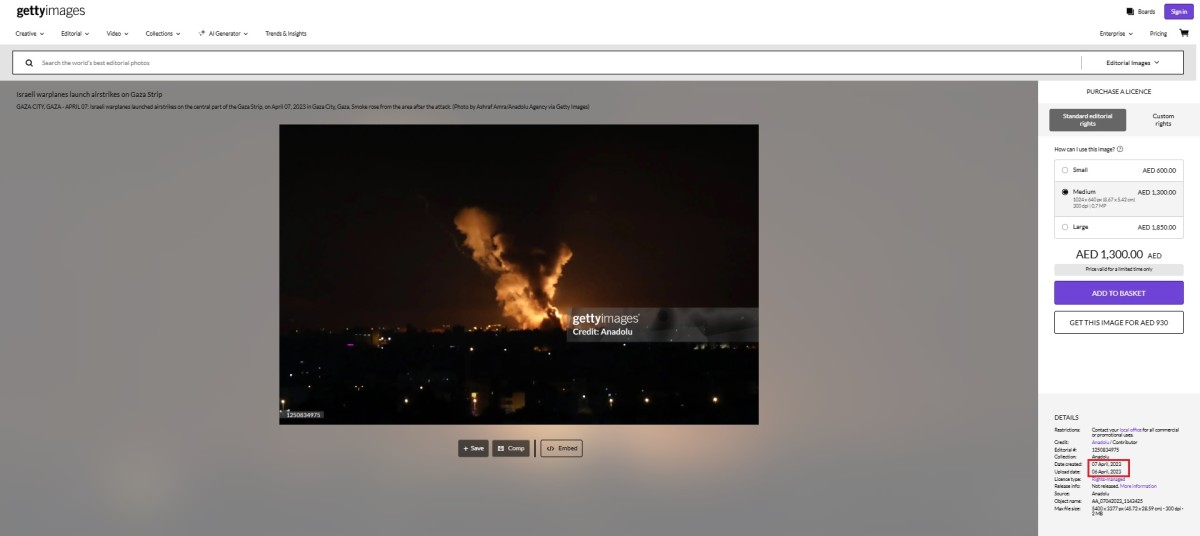Open Boards from the top bar
1200x536 pixels.
[x=1140, y=12]
